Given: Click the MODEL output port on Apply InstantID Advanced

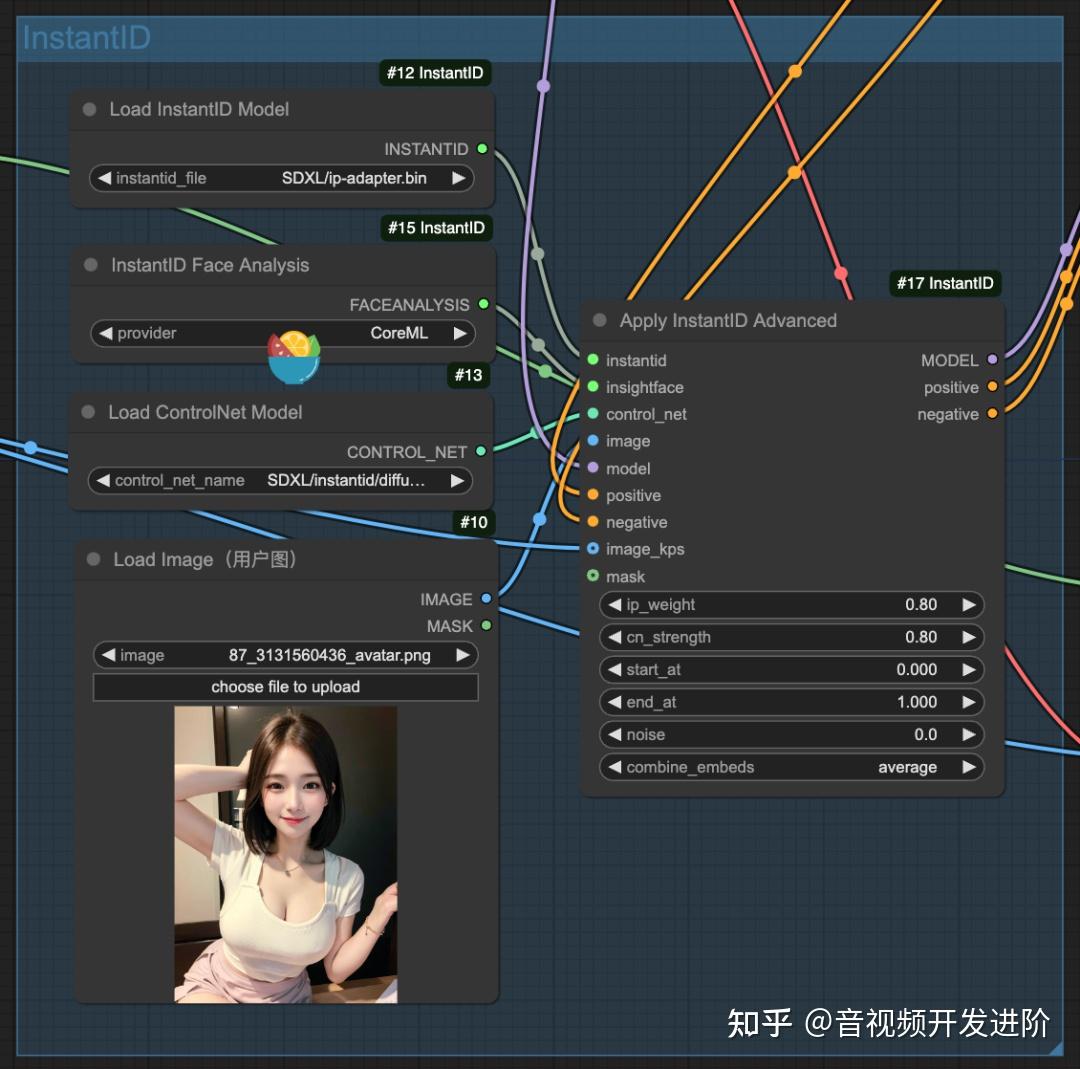Looking at the screenshot, I should 991,360.
